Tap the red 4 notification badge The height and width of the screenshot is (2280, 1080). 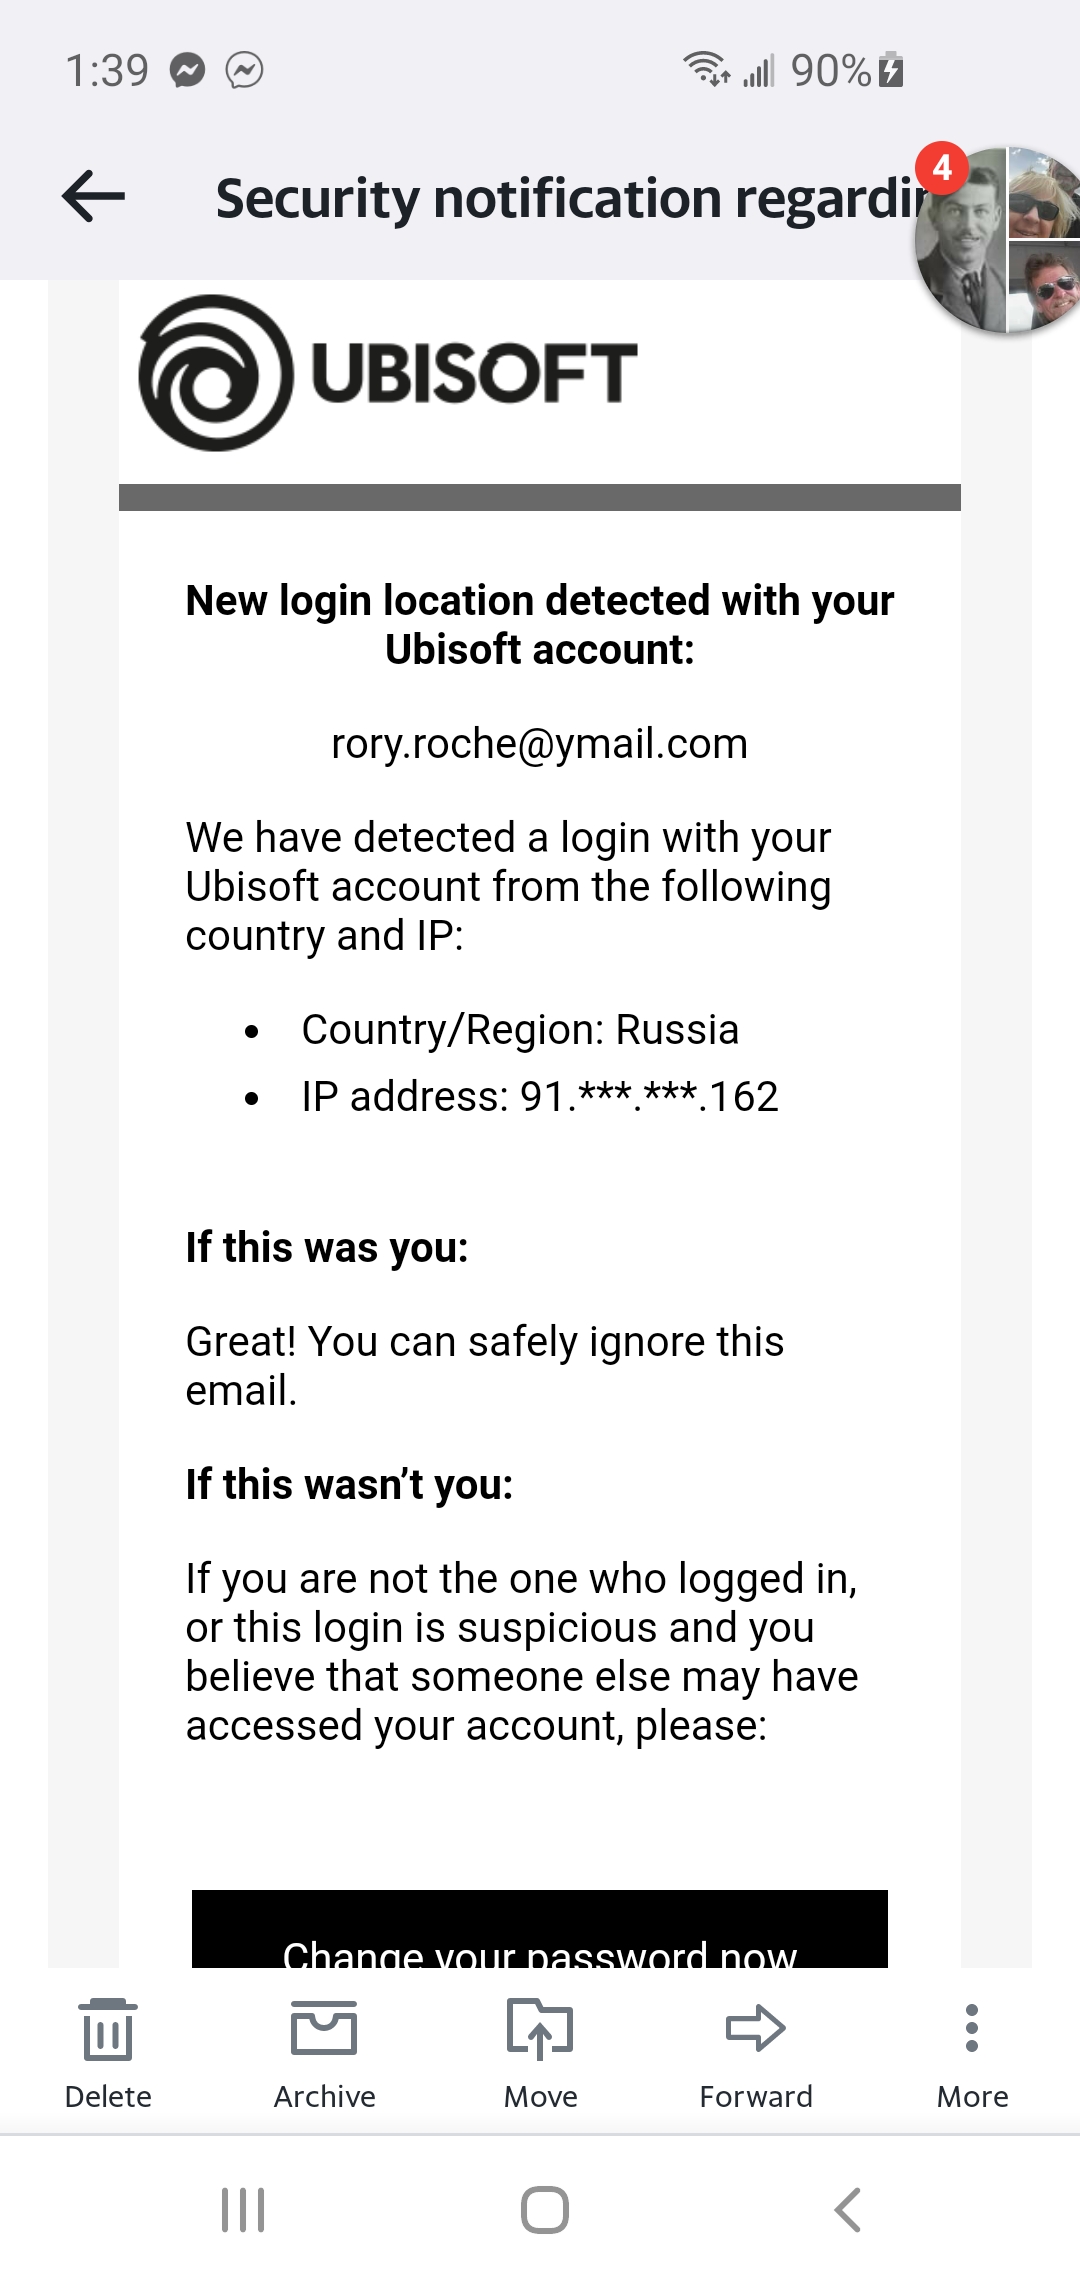(942, 168)
